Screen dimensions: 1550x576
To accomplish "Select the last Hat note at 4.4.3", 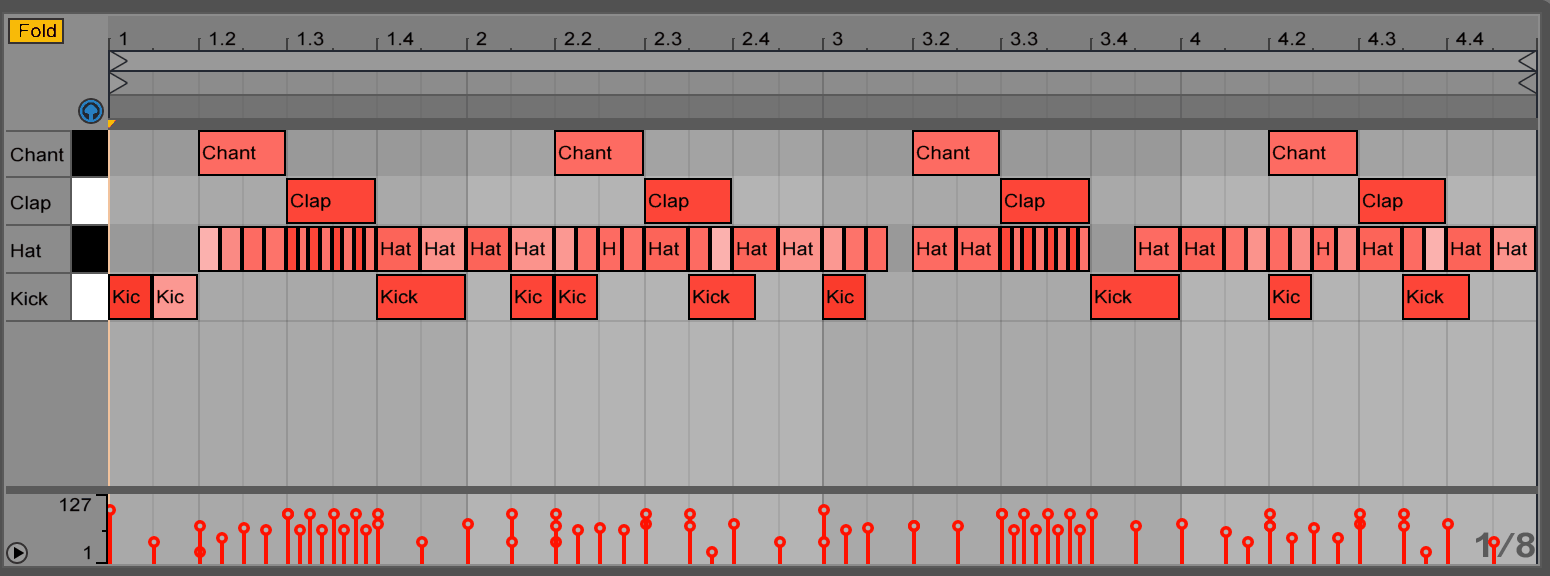I will [1513, 249].
